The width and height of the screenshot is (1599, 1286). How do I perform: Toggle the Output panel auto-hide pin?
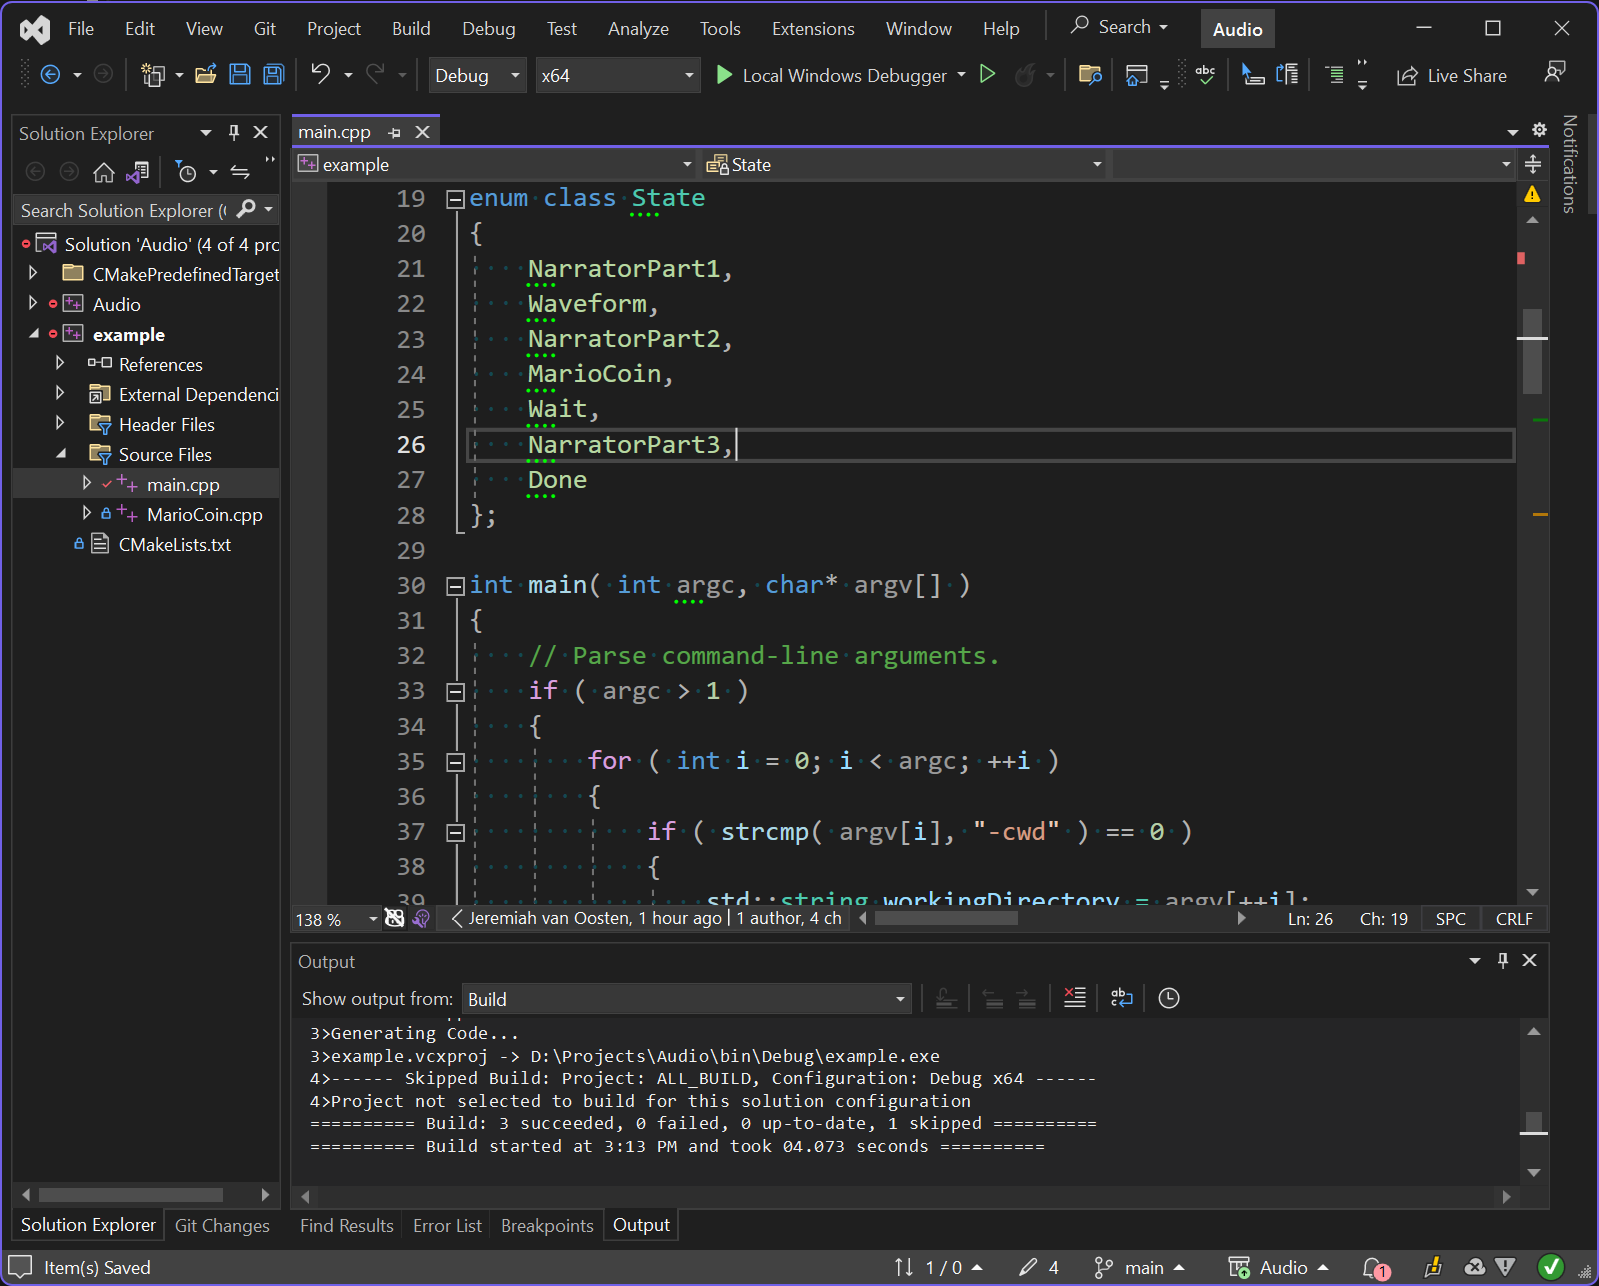pyautogui.click(x=1502, y=961)
